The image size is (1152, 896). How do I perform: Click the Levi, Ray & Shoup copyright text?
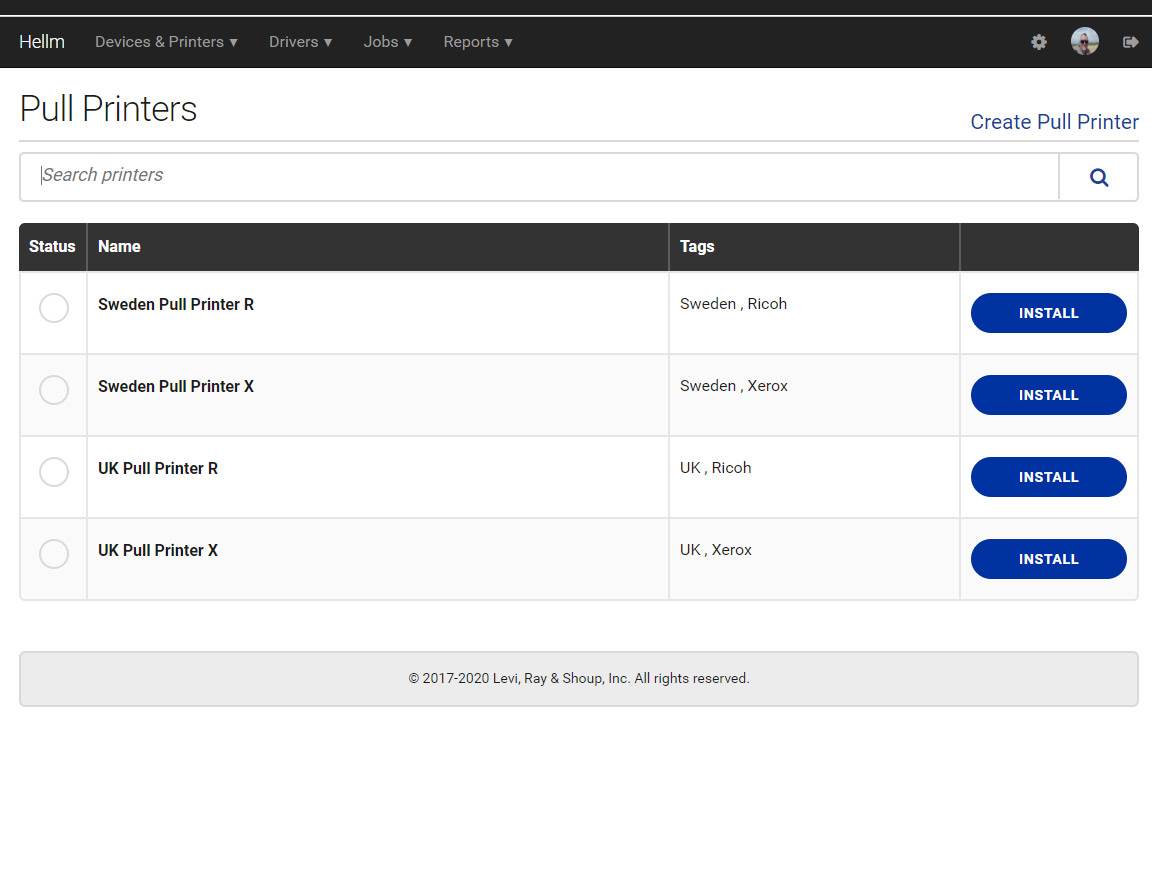coord(579,679)
